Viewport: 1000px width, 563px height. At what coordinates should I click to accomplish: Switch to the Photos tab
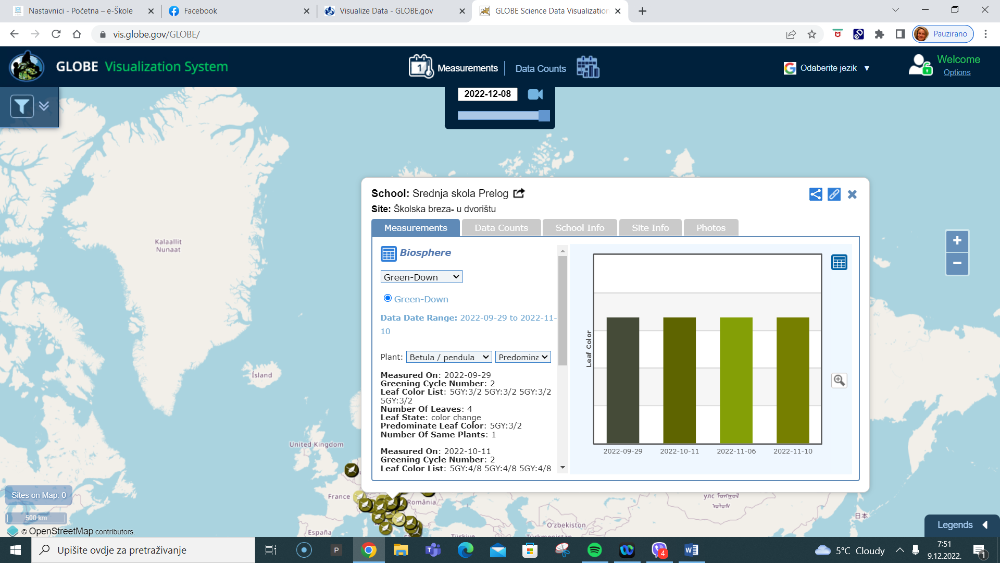pyautogui.click(x=710, y=228)
